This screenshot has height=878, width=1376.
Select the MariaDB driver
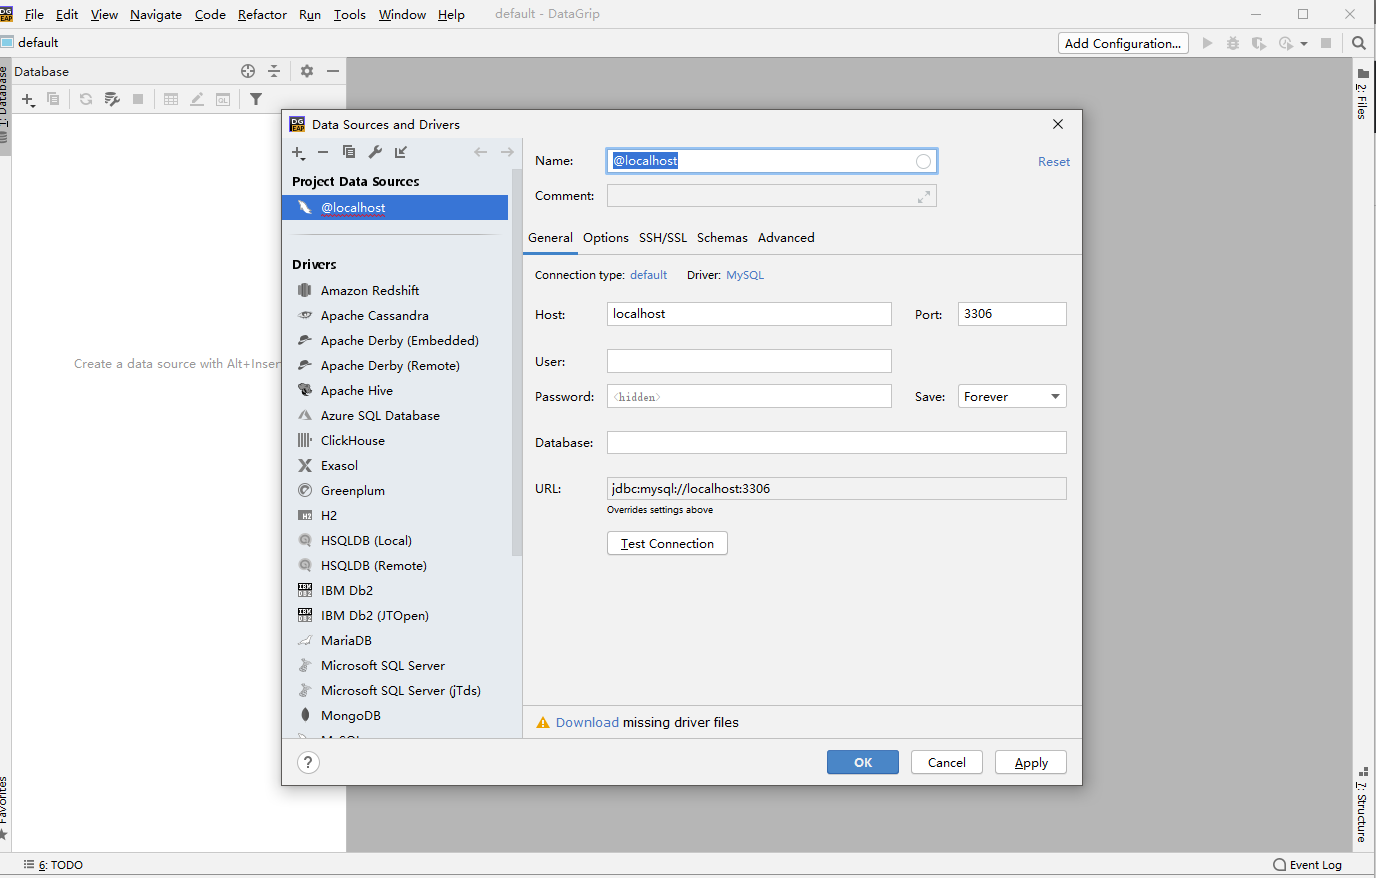(x=346, y=641)
